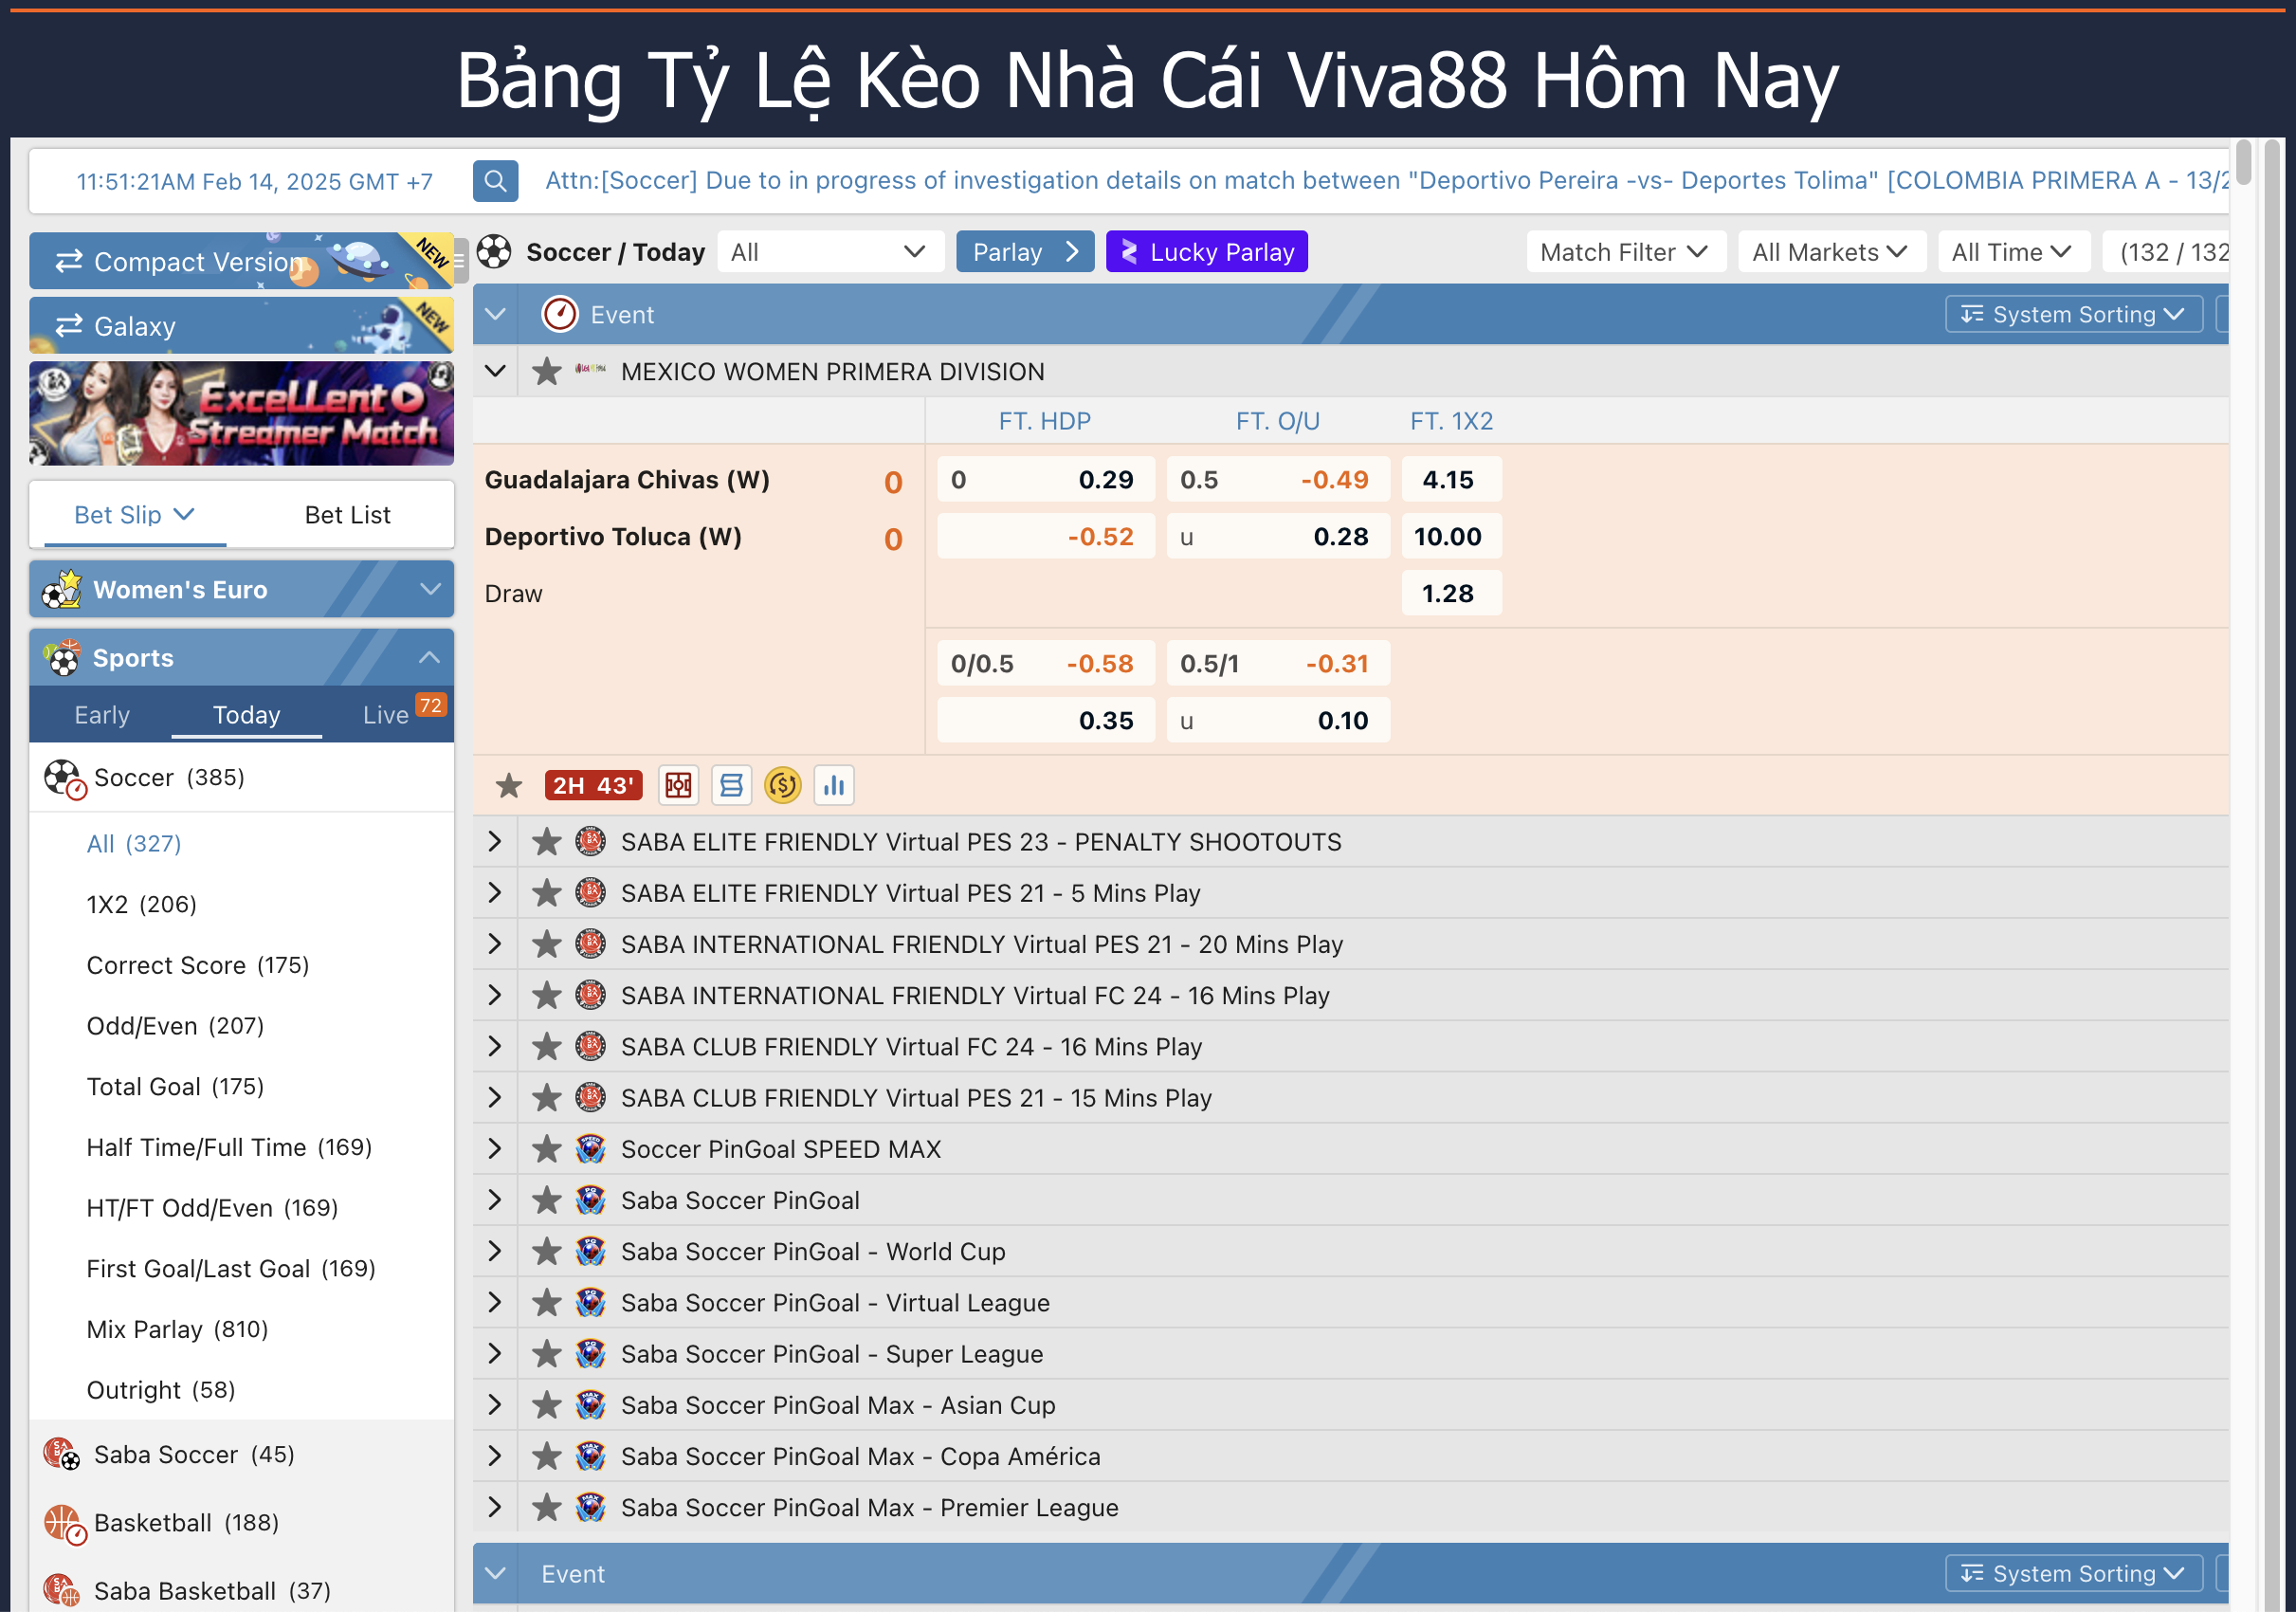Image resolution: width=2296 pixels, height=1612 pixels.
Task: Select Half Time/Full Time (169) market
Action: [229, 1147]
